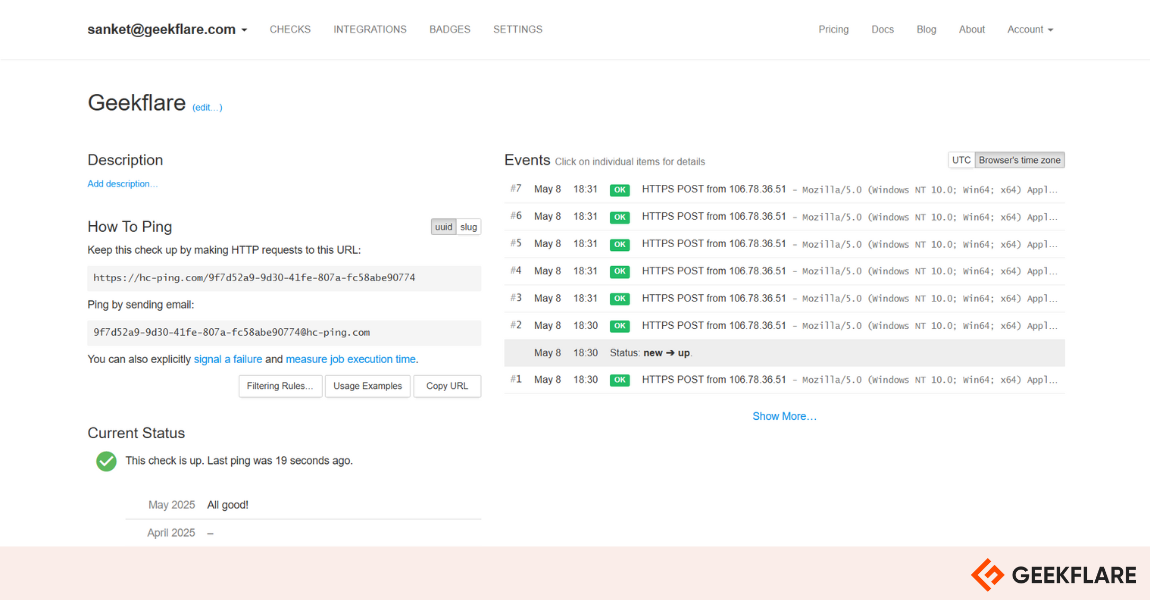
Task: Open event #6 ping details
Action: (784, 216)
